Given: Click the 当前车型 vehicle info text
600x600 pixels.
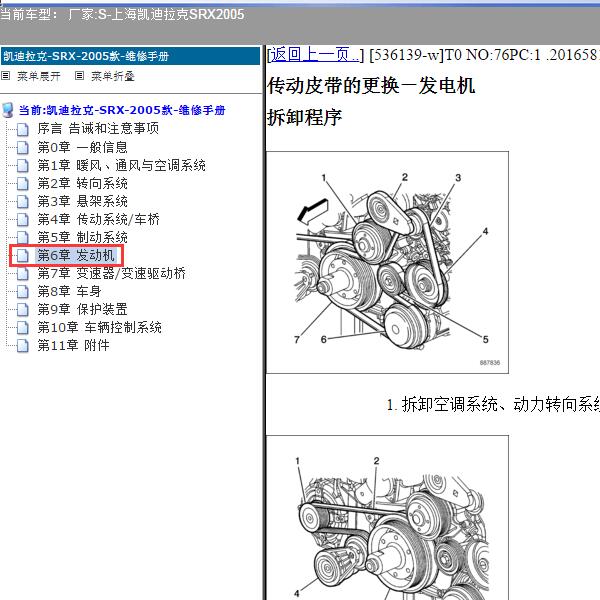Looking at the screenshot, I should pyautogui.click(x=122, y=15).
